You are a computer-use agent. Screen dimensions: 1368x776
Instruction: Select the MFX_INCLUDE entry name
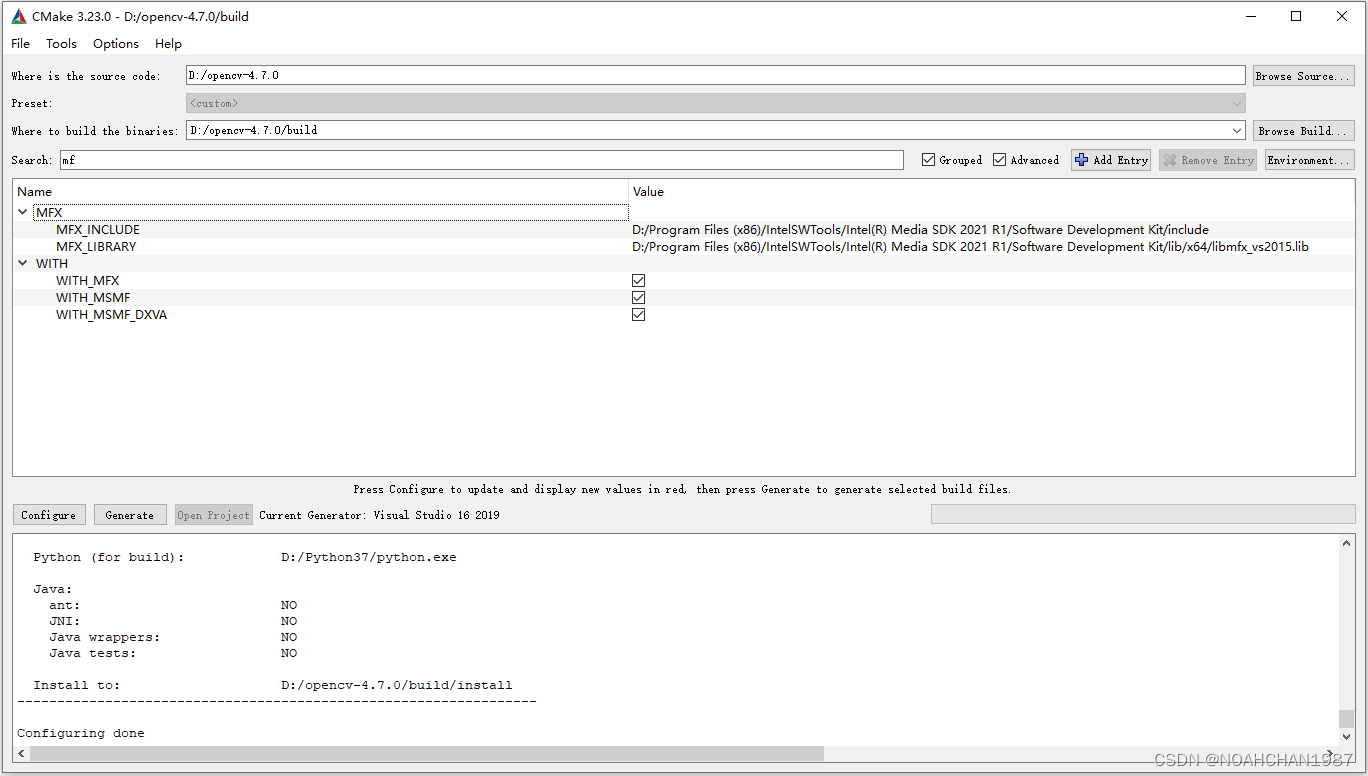[x=98, y=230]
